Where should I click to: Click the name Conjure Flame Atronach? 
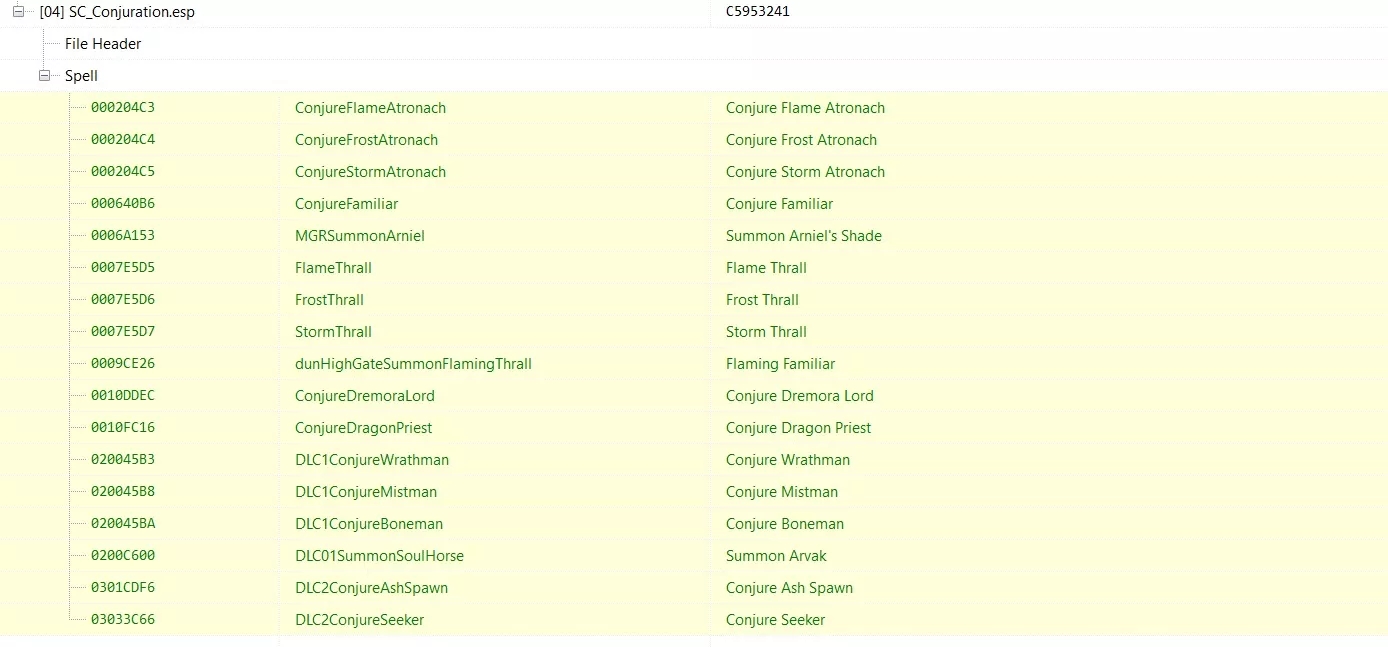click(805, 108)
